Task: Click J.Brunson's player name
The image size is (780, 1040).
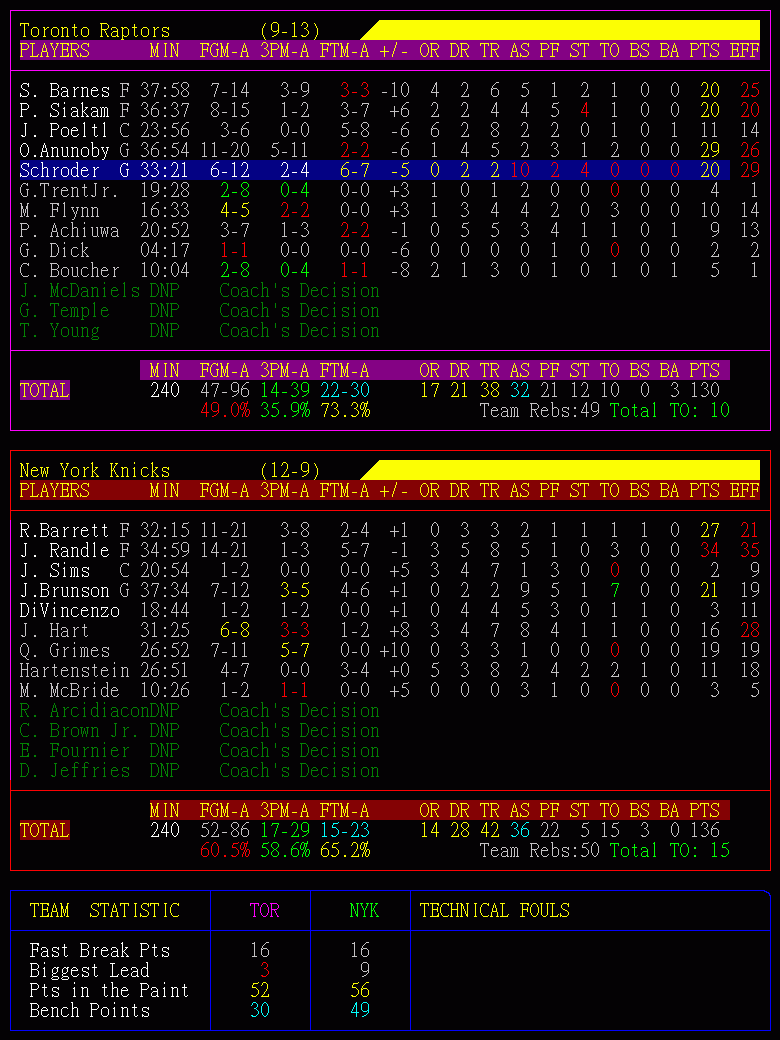Action: (x=64, y=590)
